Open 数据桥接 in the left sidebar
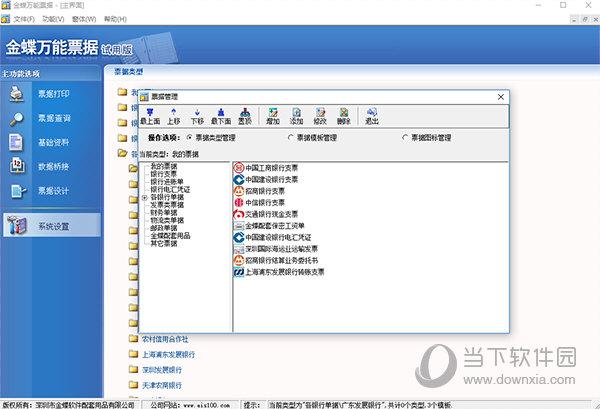Image resolution: width=600 pixels, height=409 pixels. pyautogui.click(x=52, y=166)
